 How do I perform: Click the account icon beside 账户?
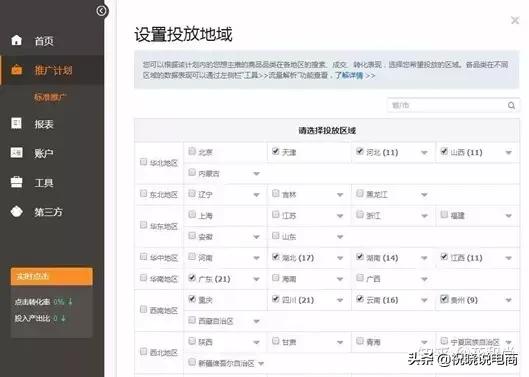(16, 153)
